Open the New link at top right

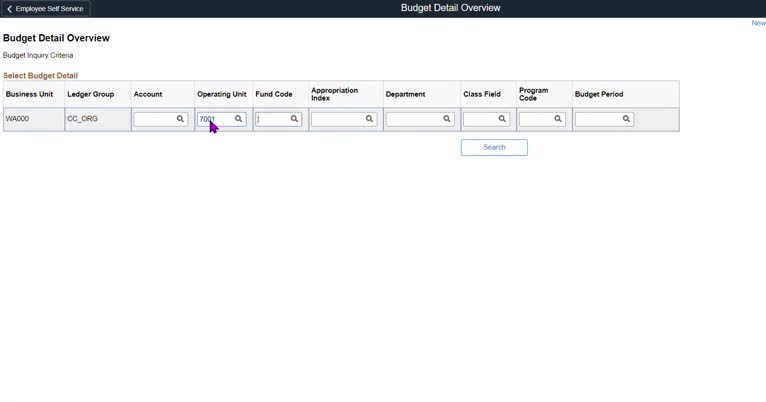(x=759, y=23)
